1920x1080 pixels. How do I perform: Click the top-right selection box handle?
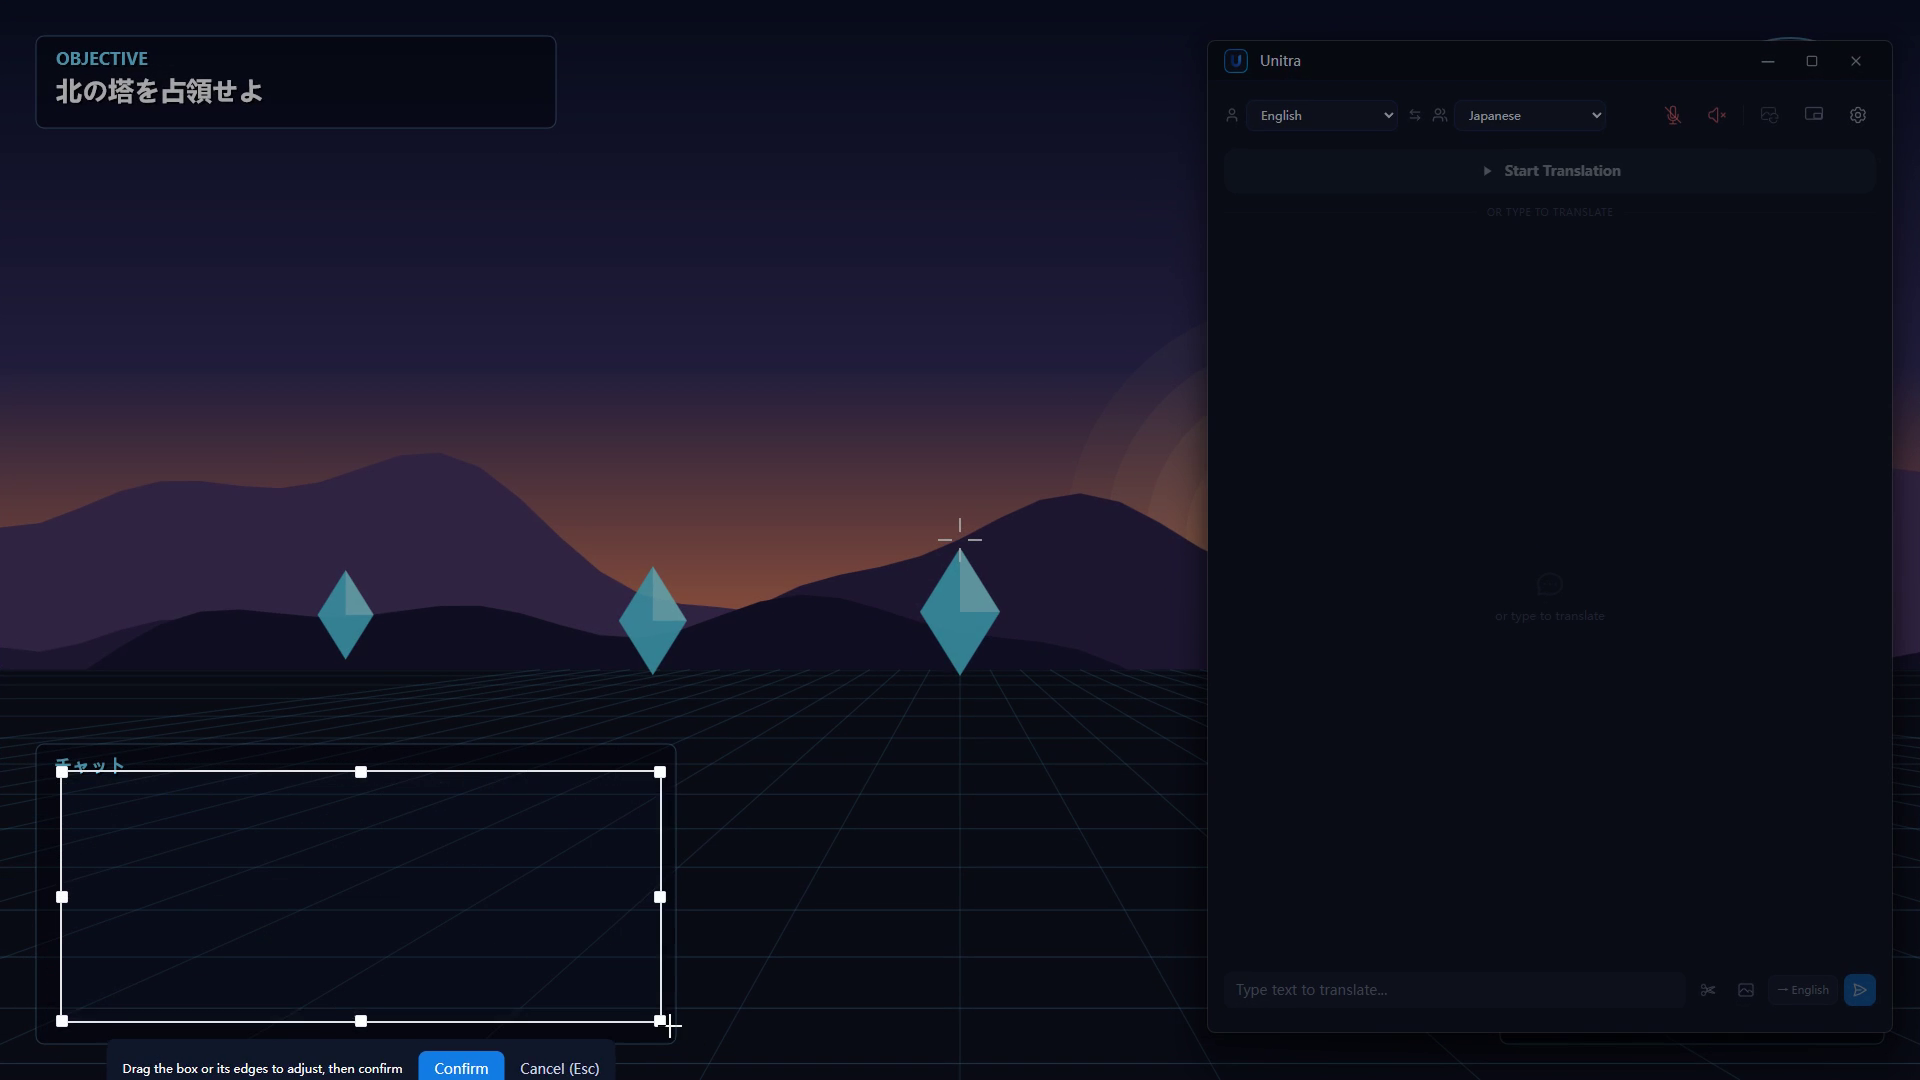pos(660,772)
